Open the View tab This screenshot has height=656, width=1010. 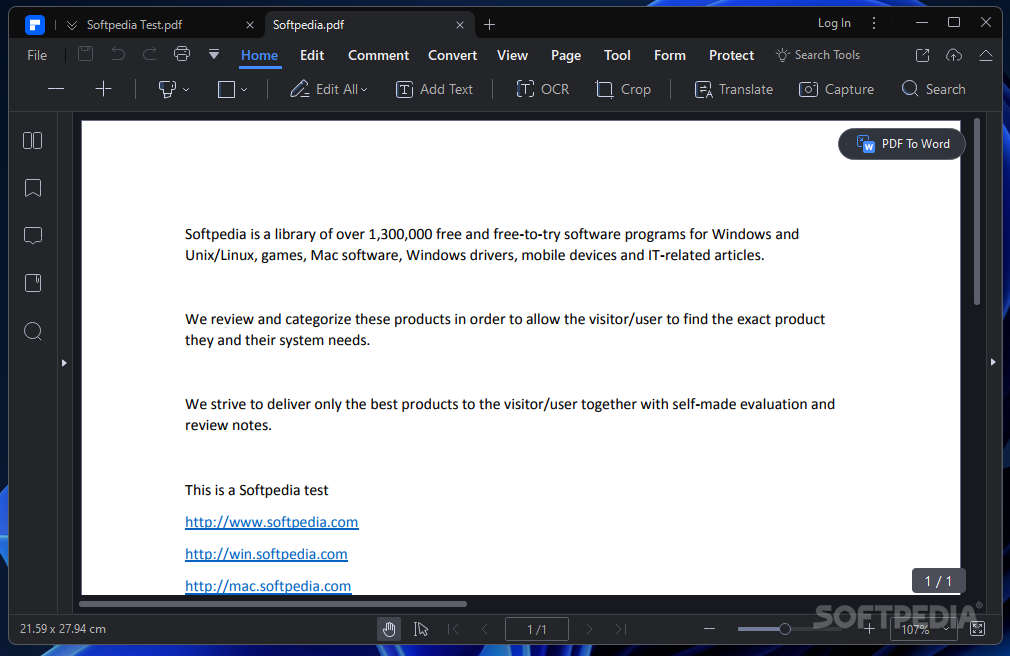[x=512, y=55]
